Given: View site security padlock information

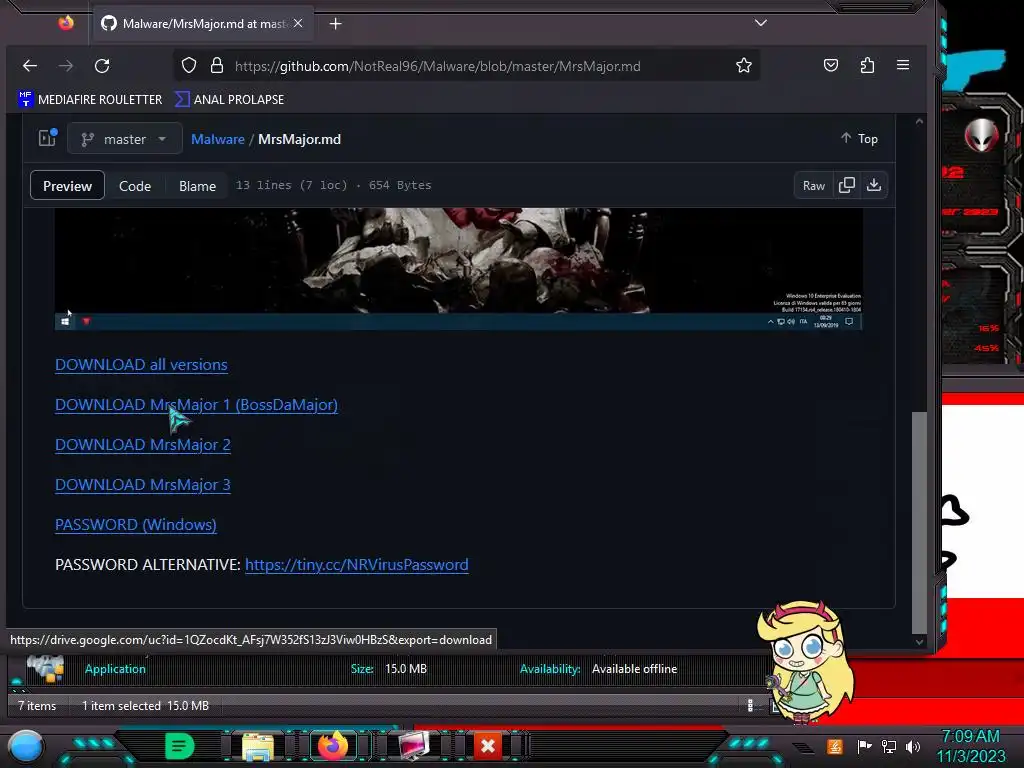Looking at the screenshot, I should click(217, 65).
